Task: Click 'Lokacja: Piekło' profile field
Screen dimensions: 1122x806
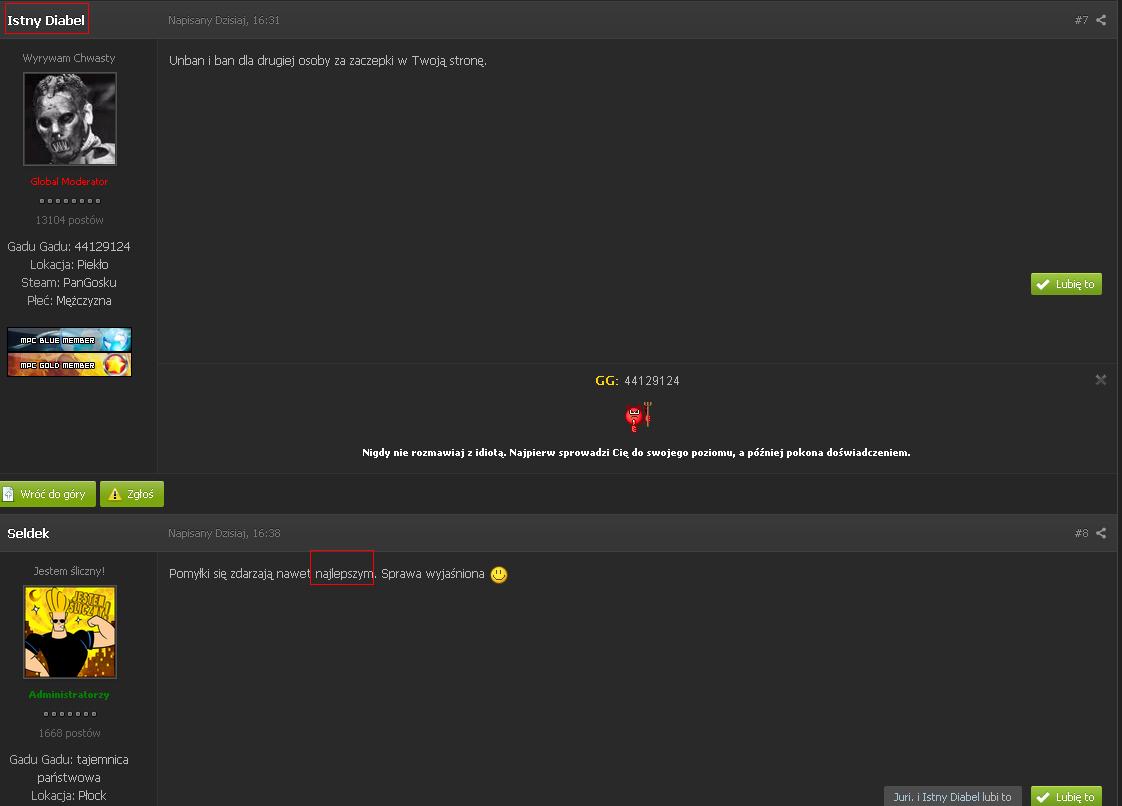Action: pos(69,265)
